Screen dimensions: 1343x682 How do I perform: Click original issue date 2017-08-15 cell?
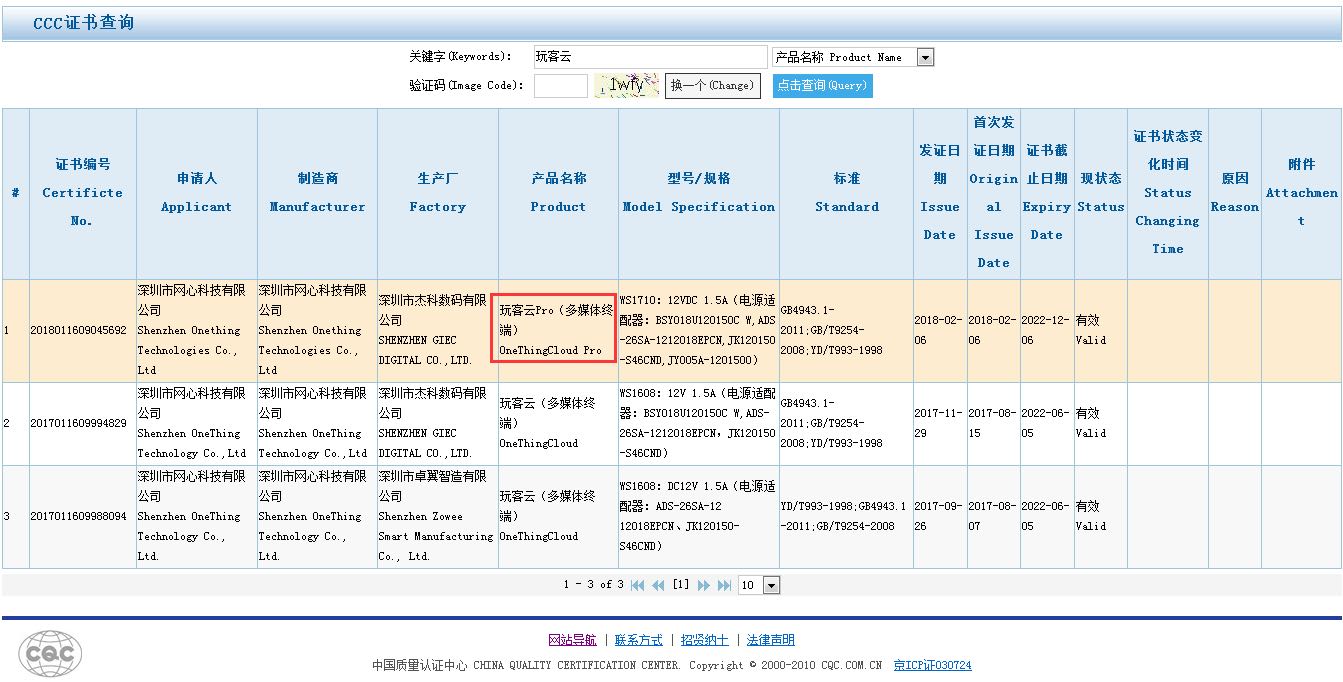(993, 423)
